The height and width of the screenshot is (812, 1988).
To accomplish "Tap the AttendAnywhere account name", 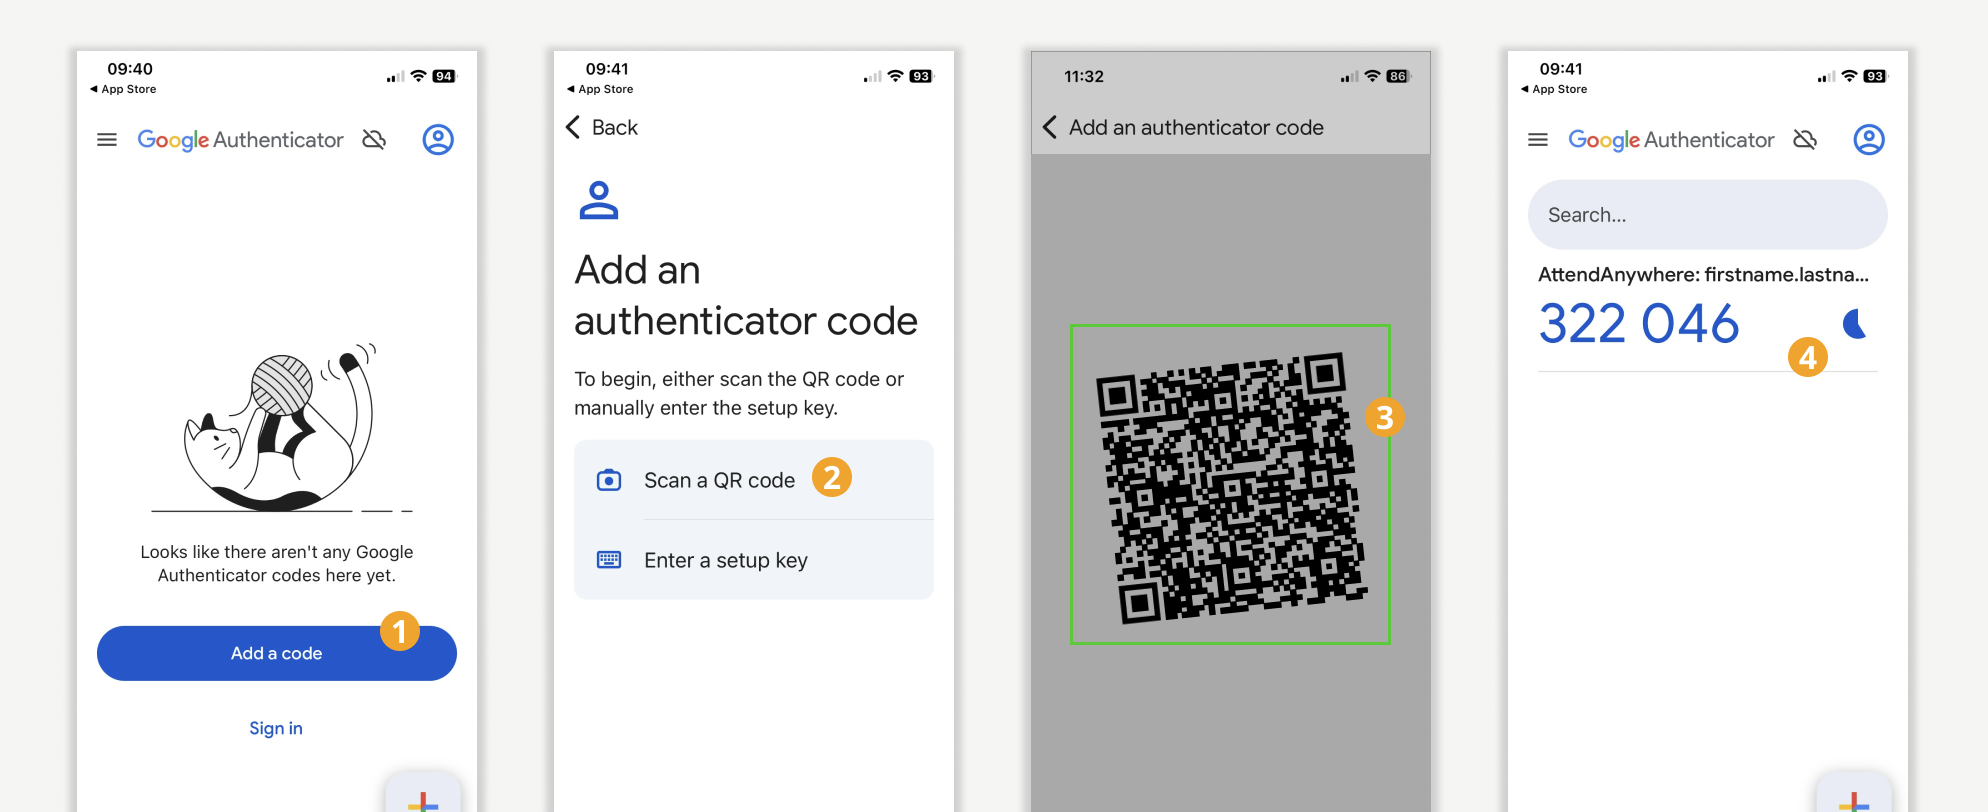I will click(1703, 275).
